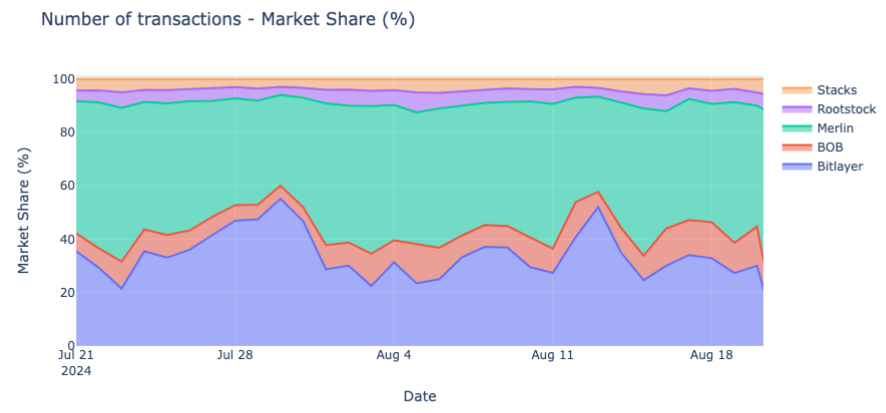Image resolution: width=886 pixels, height=413 pixels.
Task: Click the Stacks legend color swatch
Action: [796, 90]
